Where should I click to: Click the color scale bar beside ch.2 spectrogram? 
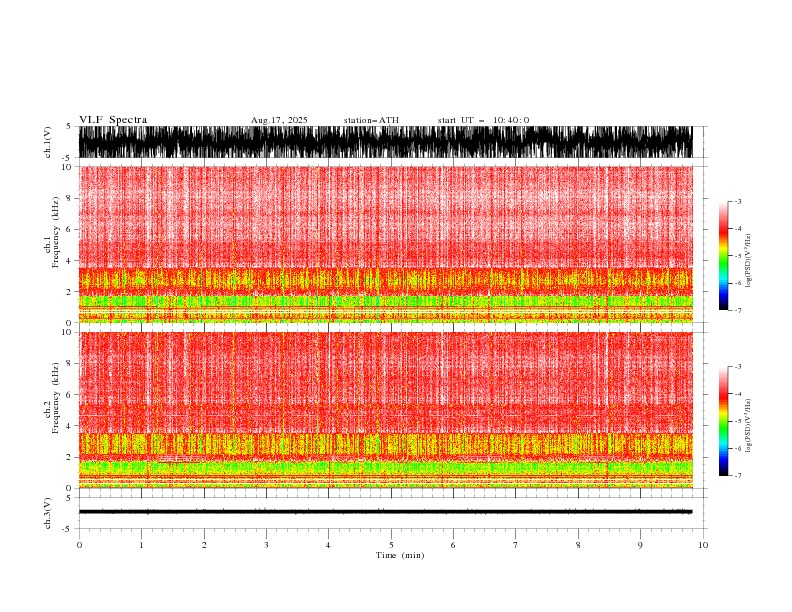point(723,421)
